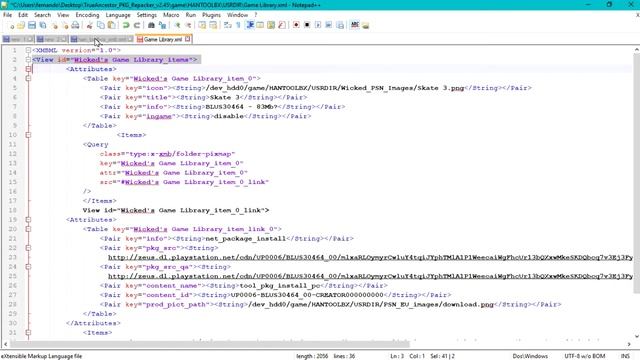Collapse the Table block on line 4
Image resolution: width=640 pixels, height=360 pixels.
[x=28, y=78]
